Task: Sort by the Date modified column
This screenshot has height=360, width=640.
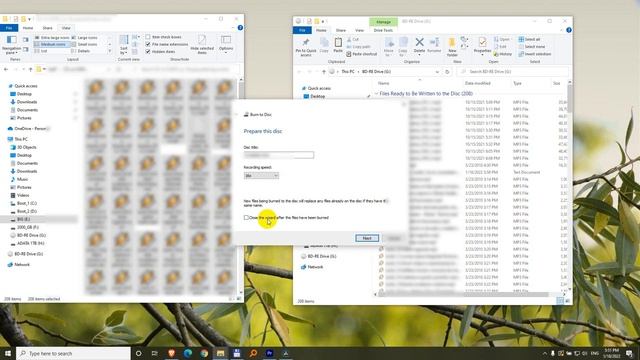Action: [478, 83]
